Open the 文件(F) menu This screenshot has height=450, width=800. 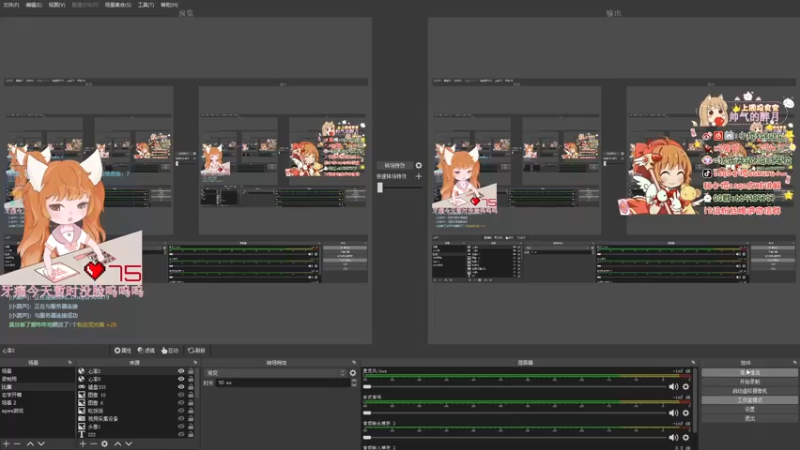11,5
